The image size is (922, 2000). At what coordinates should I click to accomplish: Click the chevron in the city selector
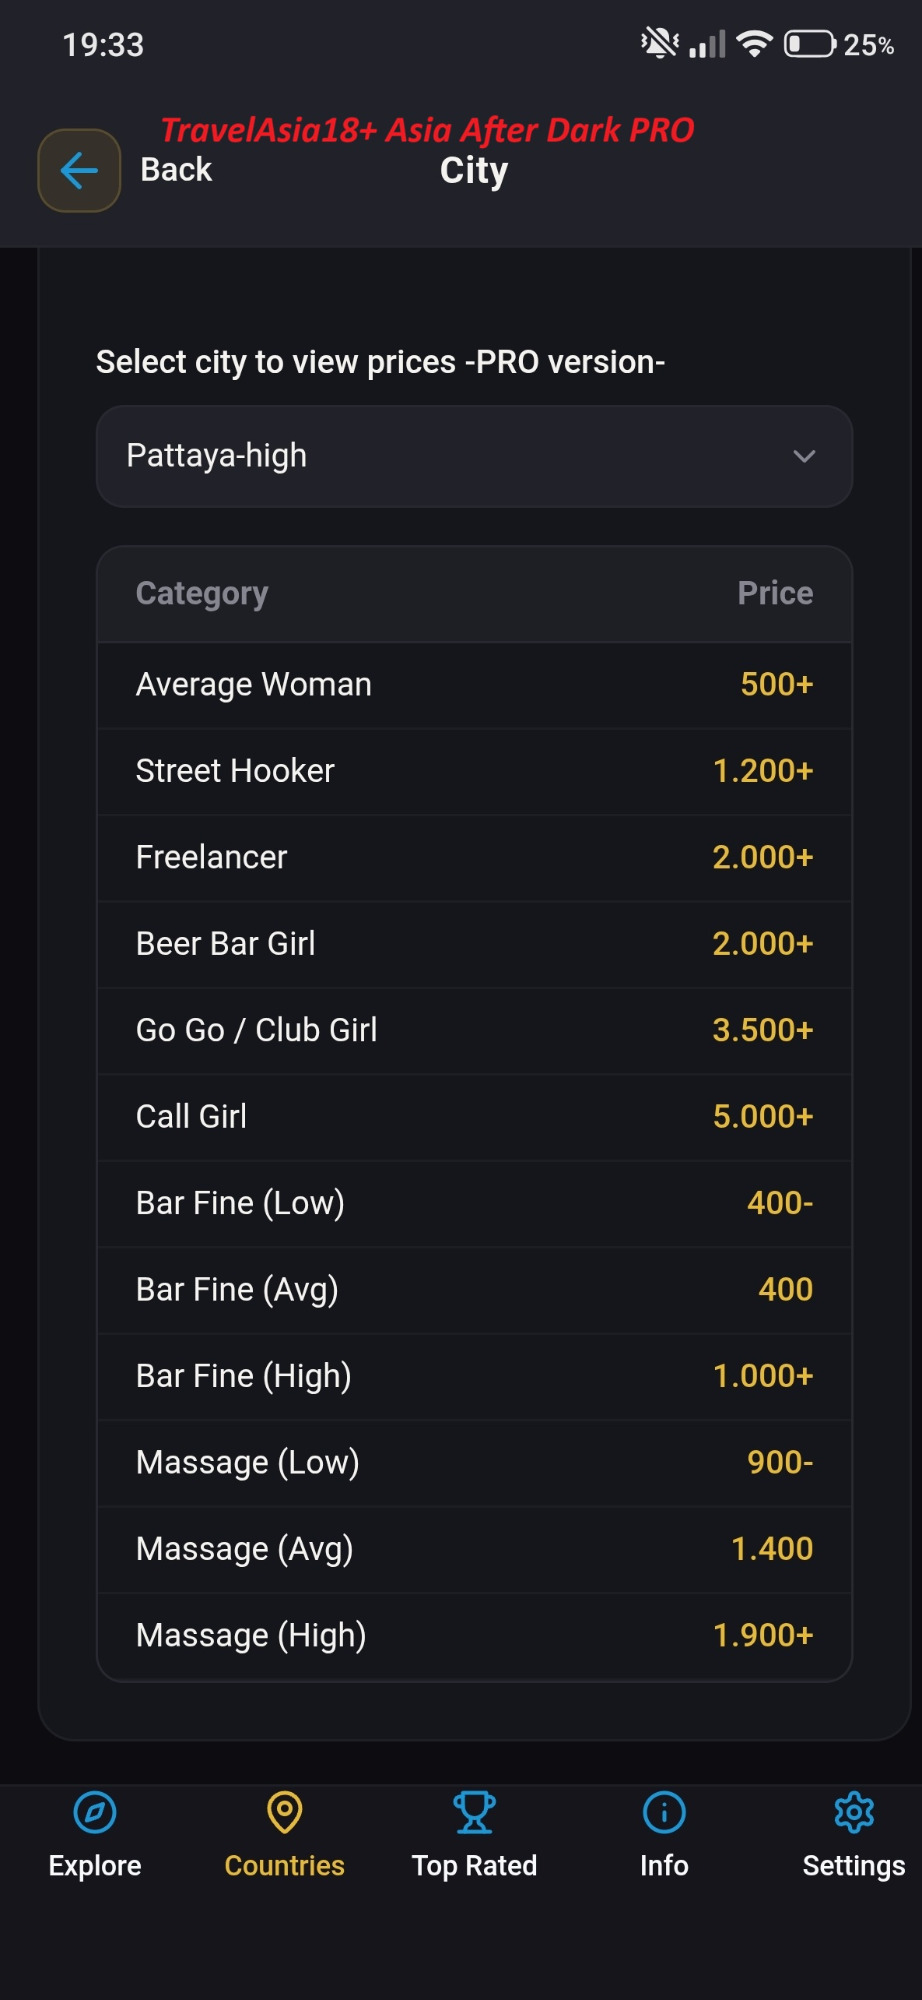click(x=804, y=456)
